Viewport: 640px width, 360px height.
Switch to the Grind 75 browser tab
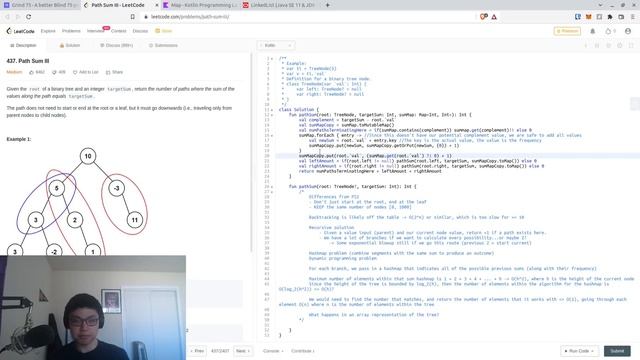(x=40, y=5)
